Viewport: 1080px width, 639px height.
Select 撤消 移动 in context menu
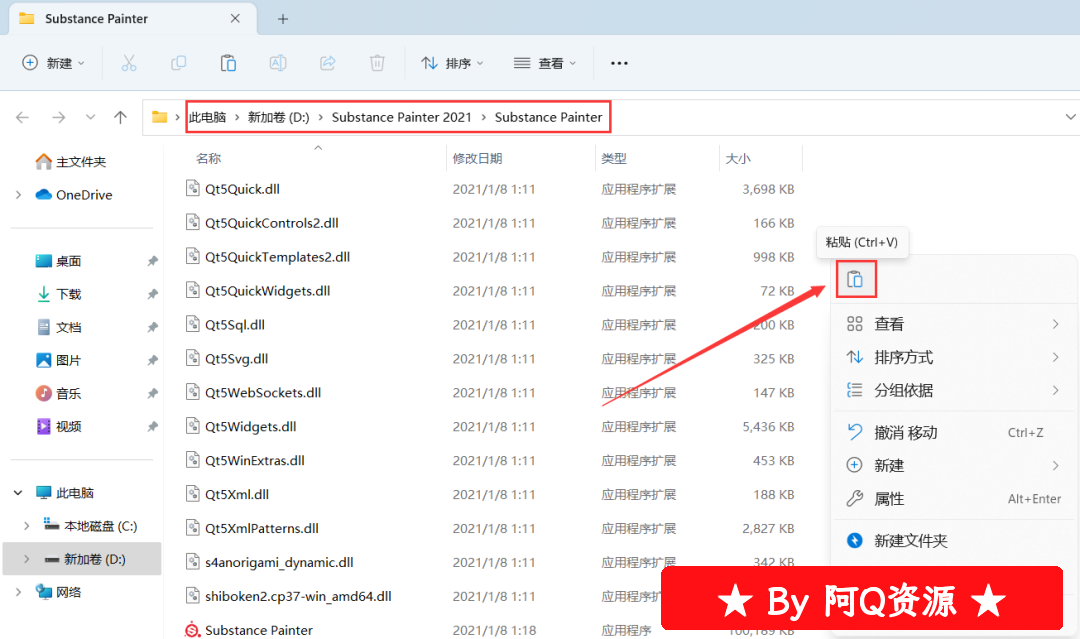[906, 433]
